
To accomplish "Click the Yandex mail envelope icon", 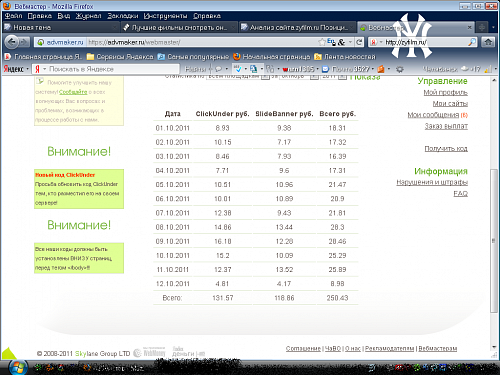I will coord(326,69).
